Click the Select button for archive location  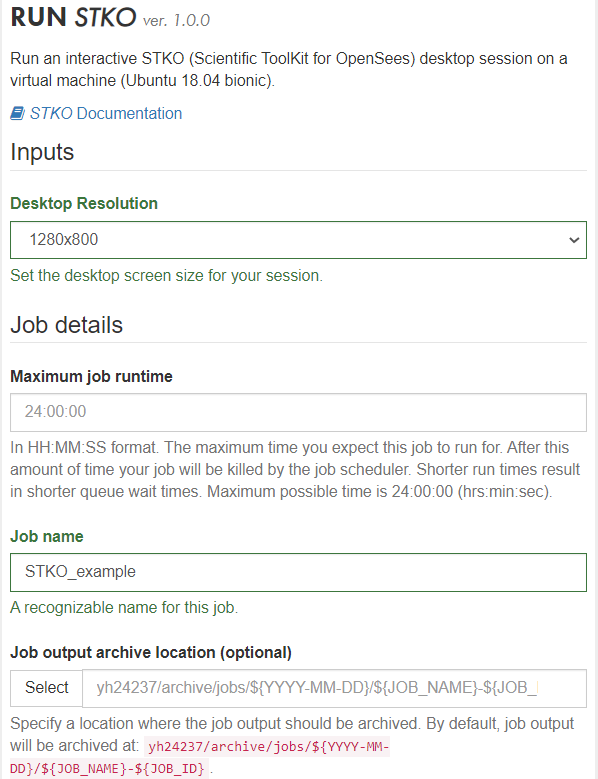[47, 688]
